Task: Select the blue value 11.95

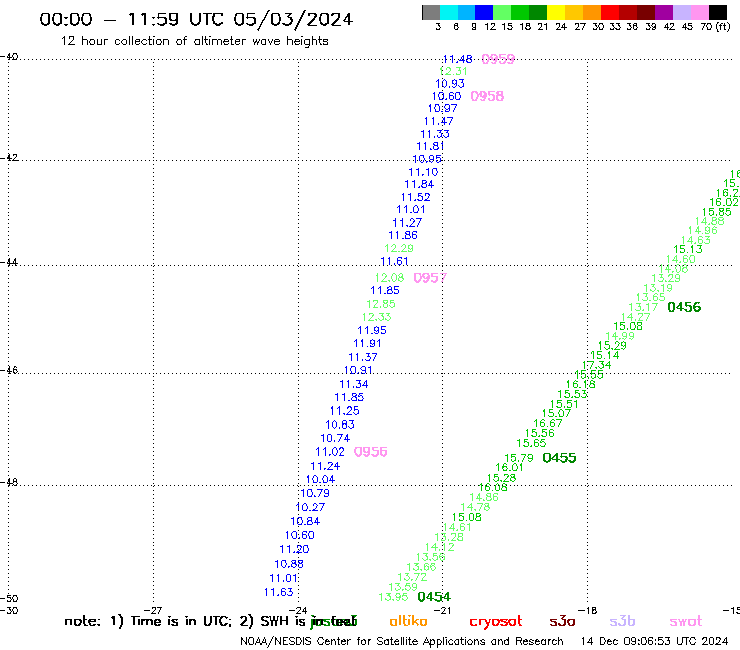Action: pyautogui.click(x=372, y=330)
